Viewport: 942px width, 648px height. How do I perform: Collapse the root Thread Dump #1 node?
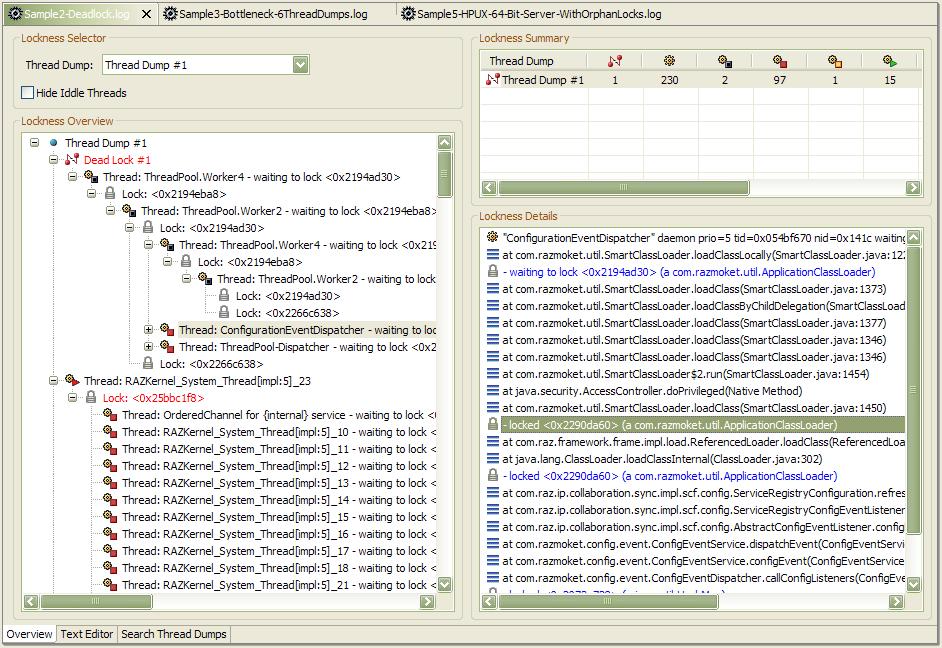pos(34,143)
